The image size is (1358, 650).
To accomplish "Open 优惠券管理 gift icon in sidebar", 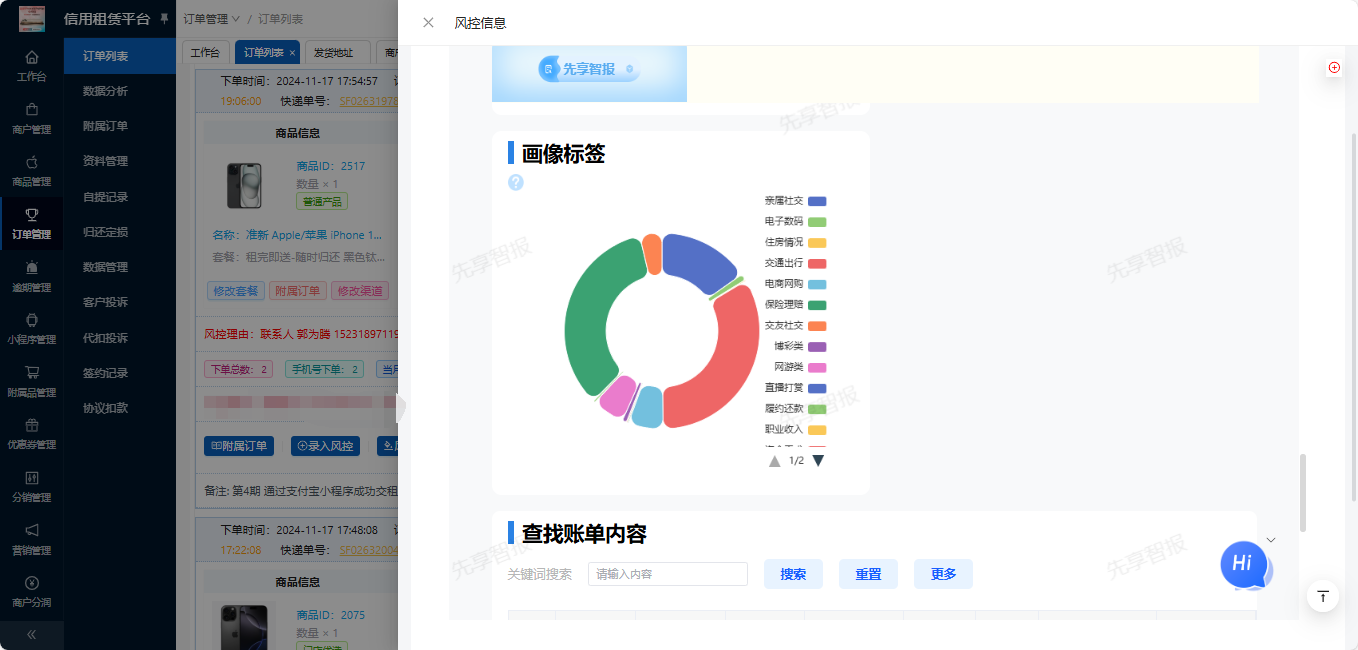I will (32, 424).
